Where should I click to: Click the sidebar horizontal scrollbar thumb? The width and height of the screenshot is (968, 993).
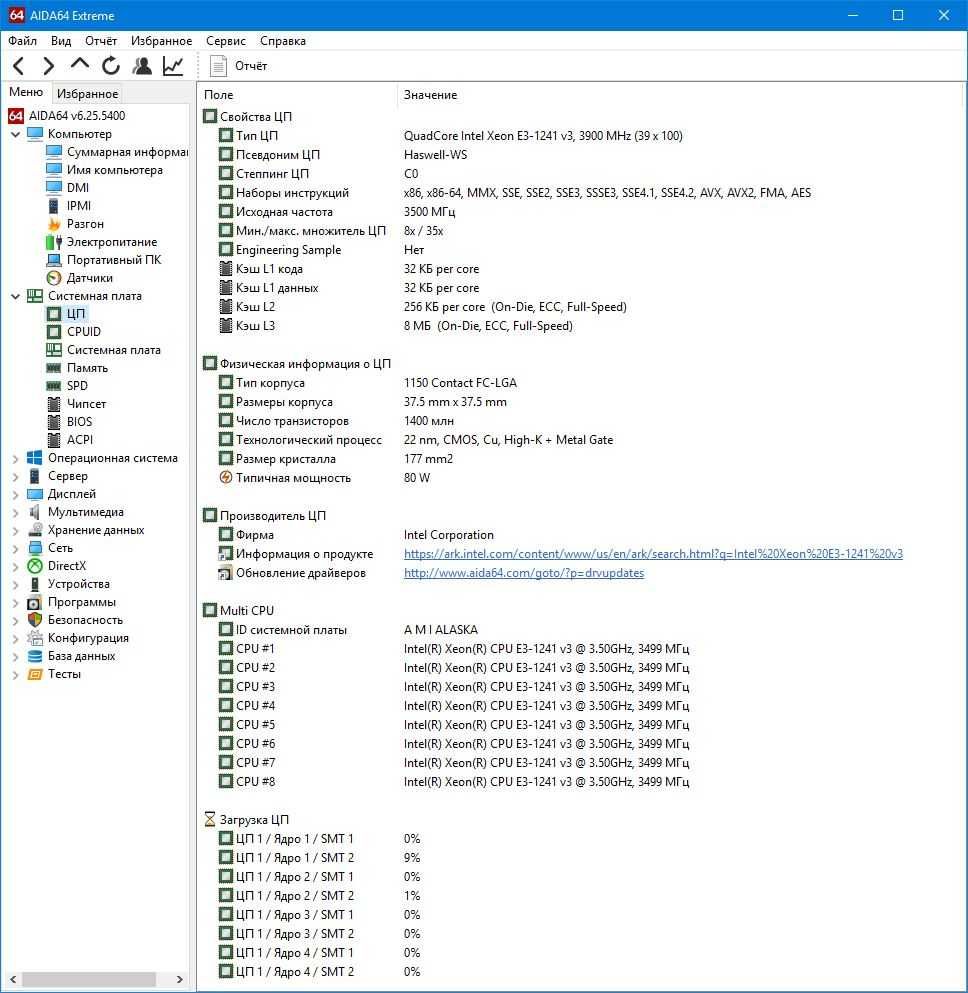[x=89, y=979]
